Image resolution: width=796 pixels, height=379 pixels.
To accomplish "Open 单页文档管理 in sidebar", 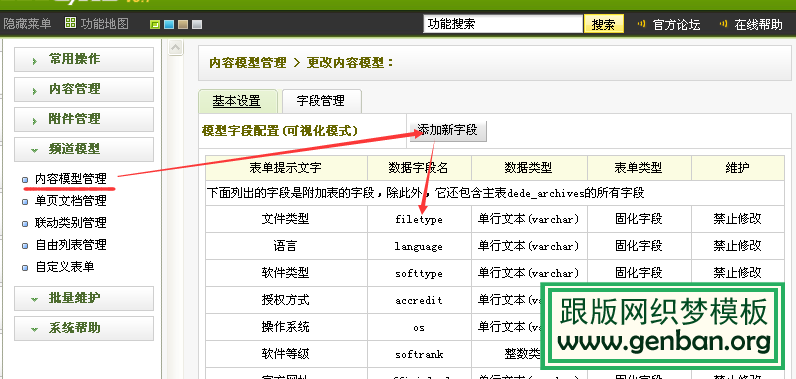I will (71, 201).
